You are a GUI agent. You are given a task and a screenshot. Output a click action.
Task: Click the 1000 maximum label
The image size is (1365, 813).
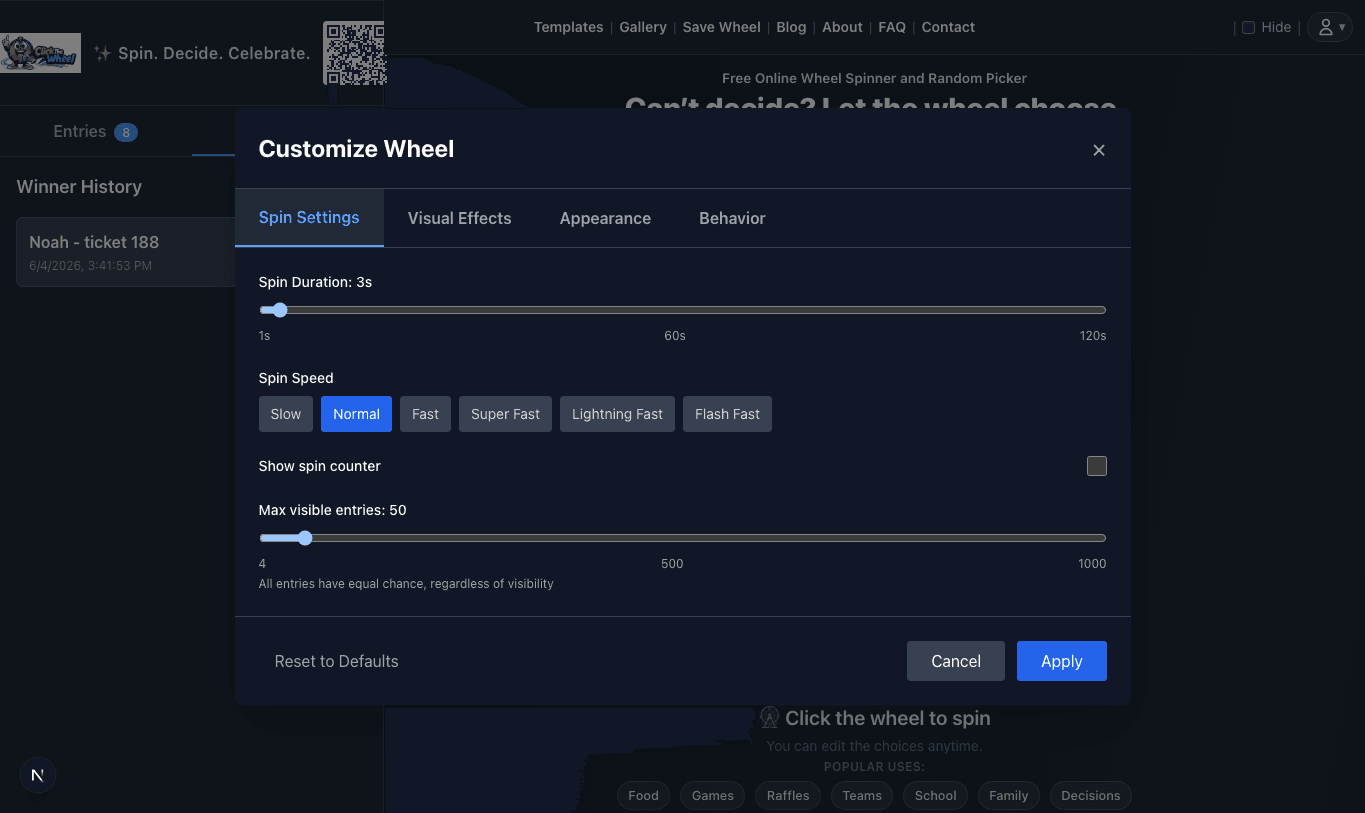coord(1092,564)
